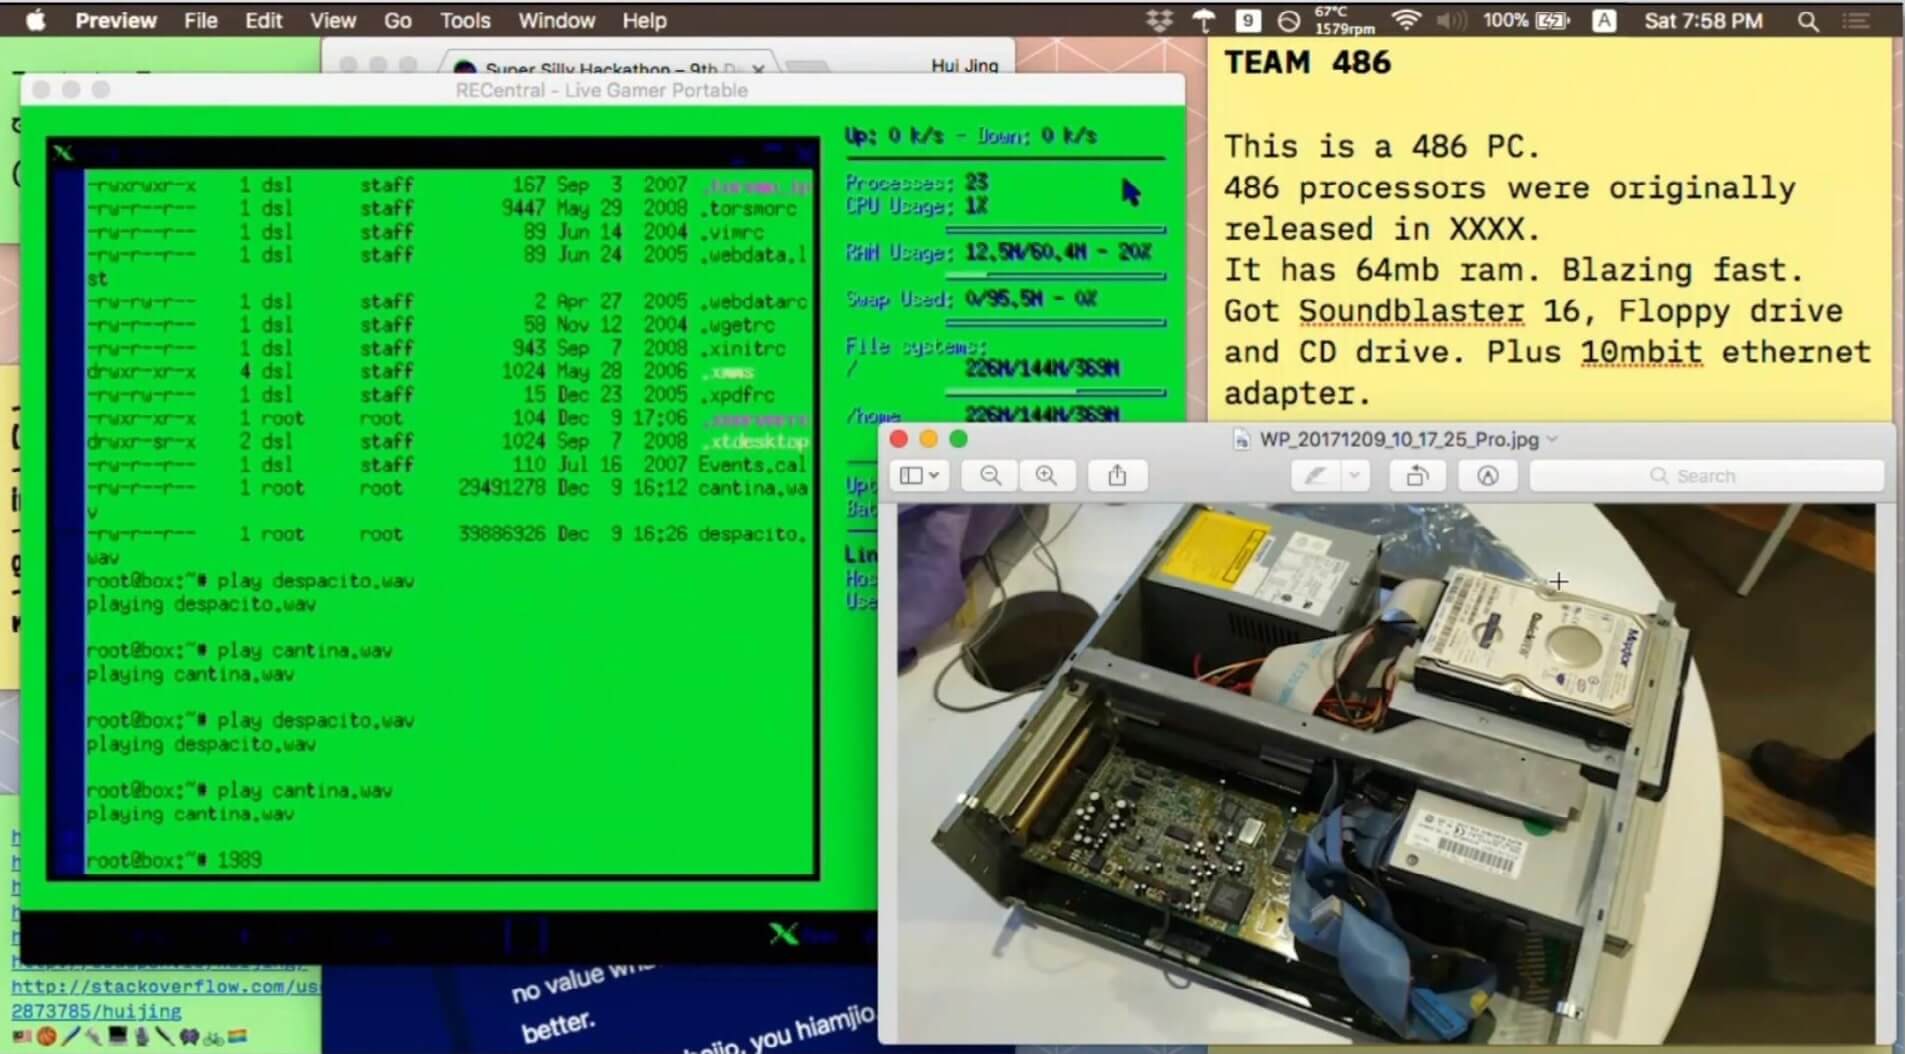Click the umbrella menu bar icon
This screenshot has width=1906, height=1054.
(1204, 20)
